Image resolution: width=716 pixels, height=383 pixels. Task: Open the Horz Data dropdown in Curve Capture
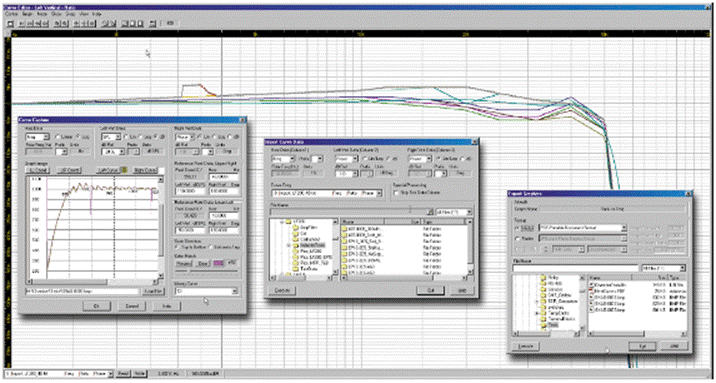tap(37, 137)
